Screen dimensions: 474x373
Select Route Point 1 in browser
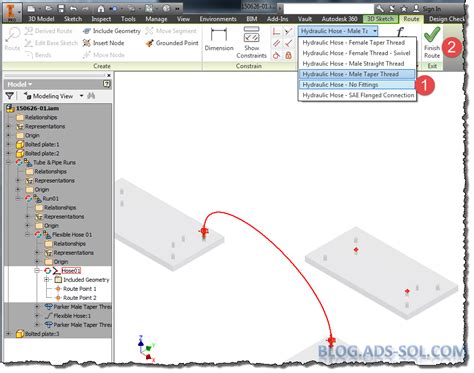(79, 289)
